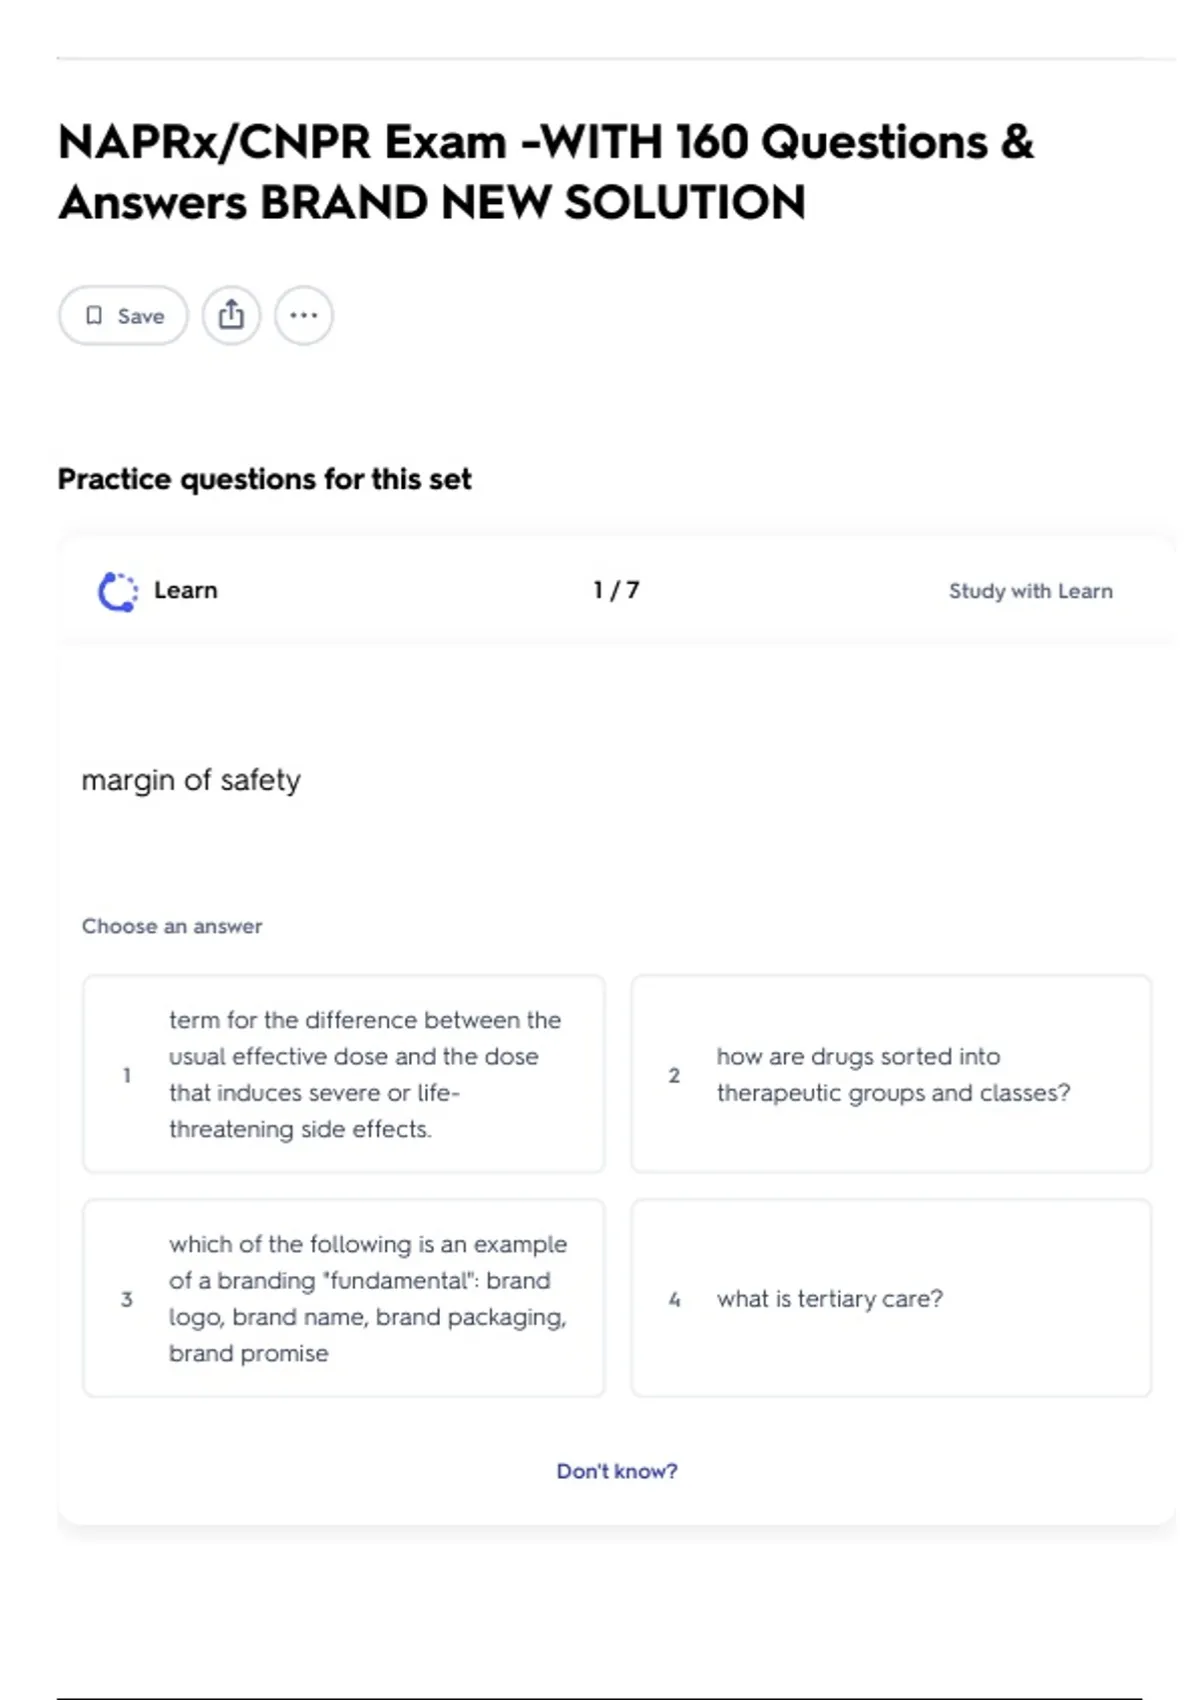
Task: Pick the branding fundamental answer option
Action: pyautogui.click(x=367, y=1298)
